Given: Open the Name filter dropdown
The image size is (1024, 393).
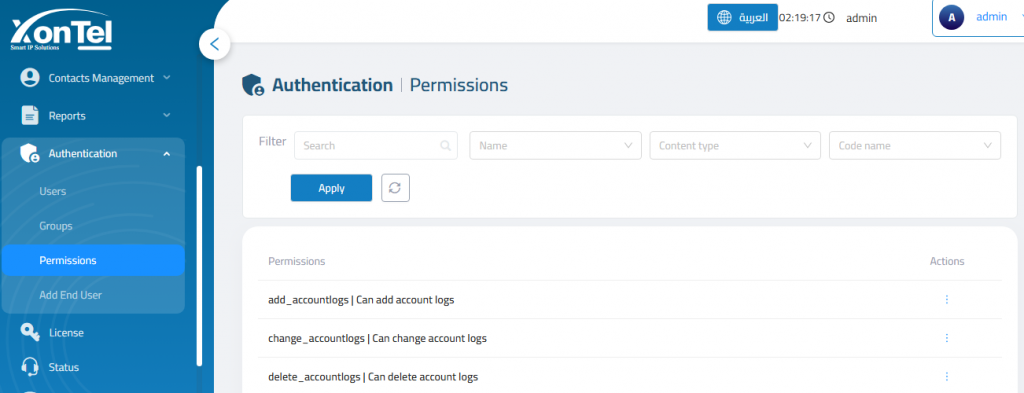Looking at the screenshot, I should click(x=555, y=146).
